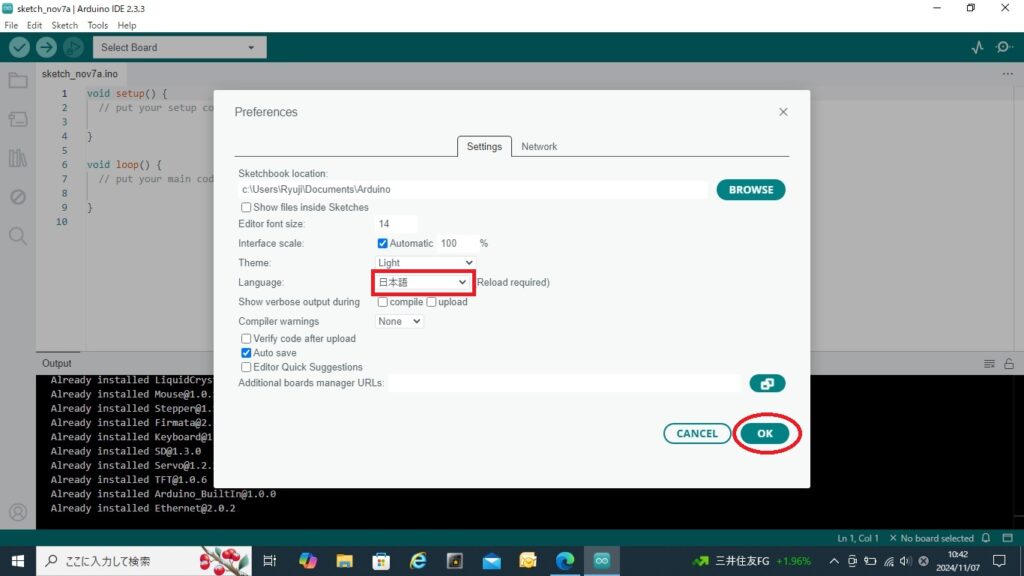Screen dimensions: 1024x576
Task: Enable verbose output during upload
Action: 431,302
